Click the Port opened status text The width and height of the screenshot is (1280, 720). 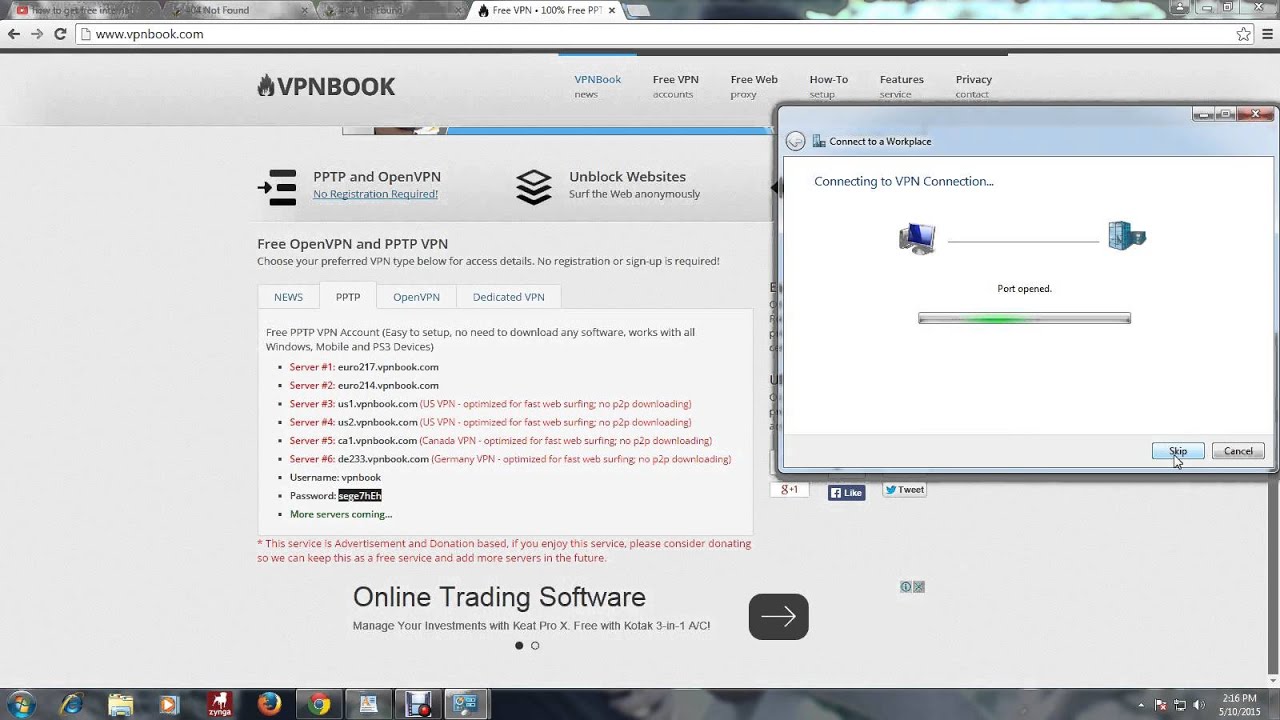pyautogui.click(x=1024, y=289)
